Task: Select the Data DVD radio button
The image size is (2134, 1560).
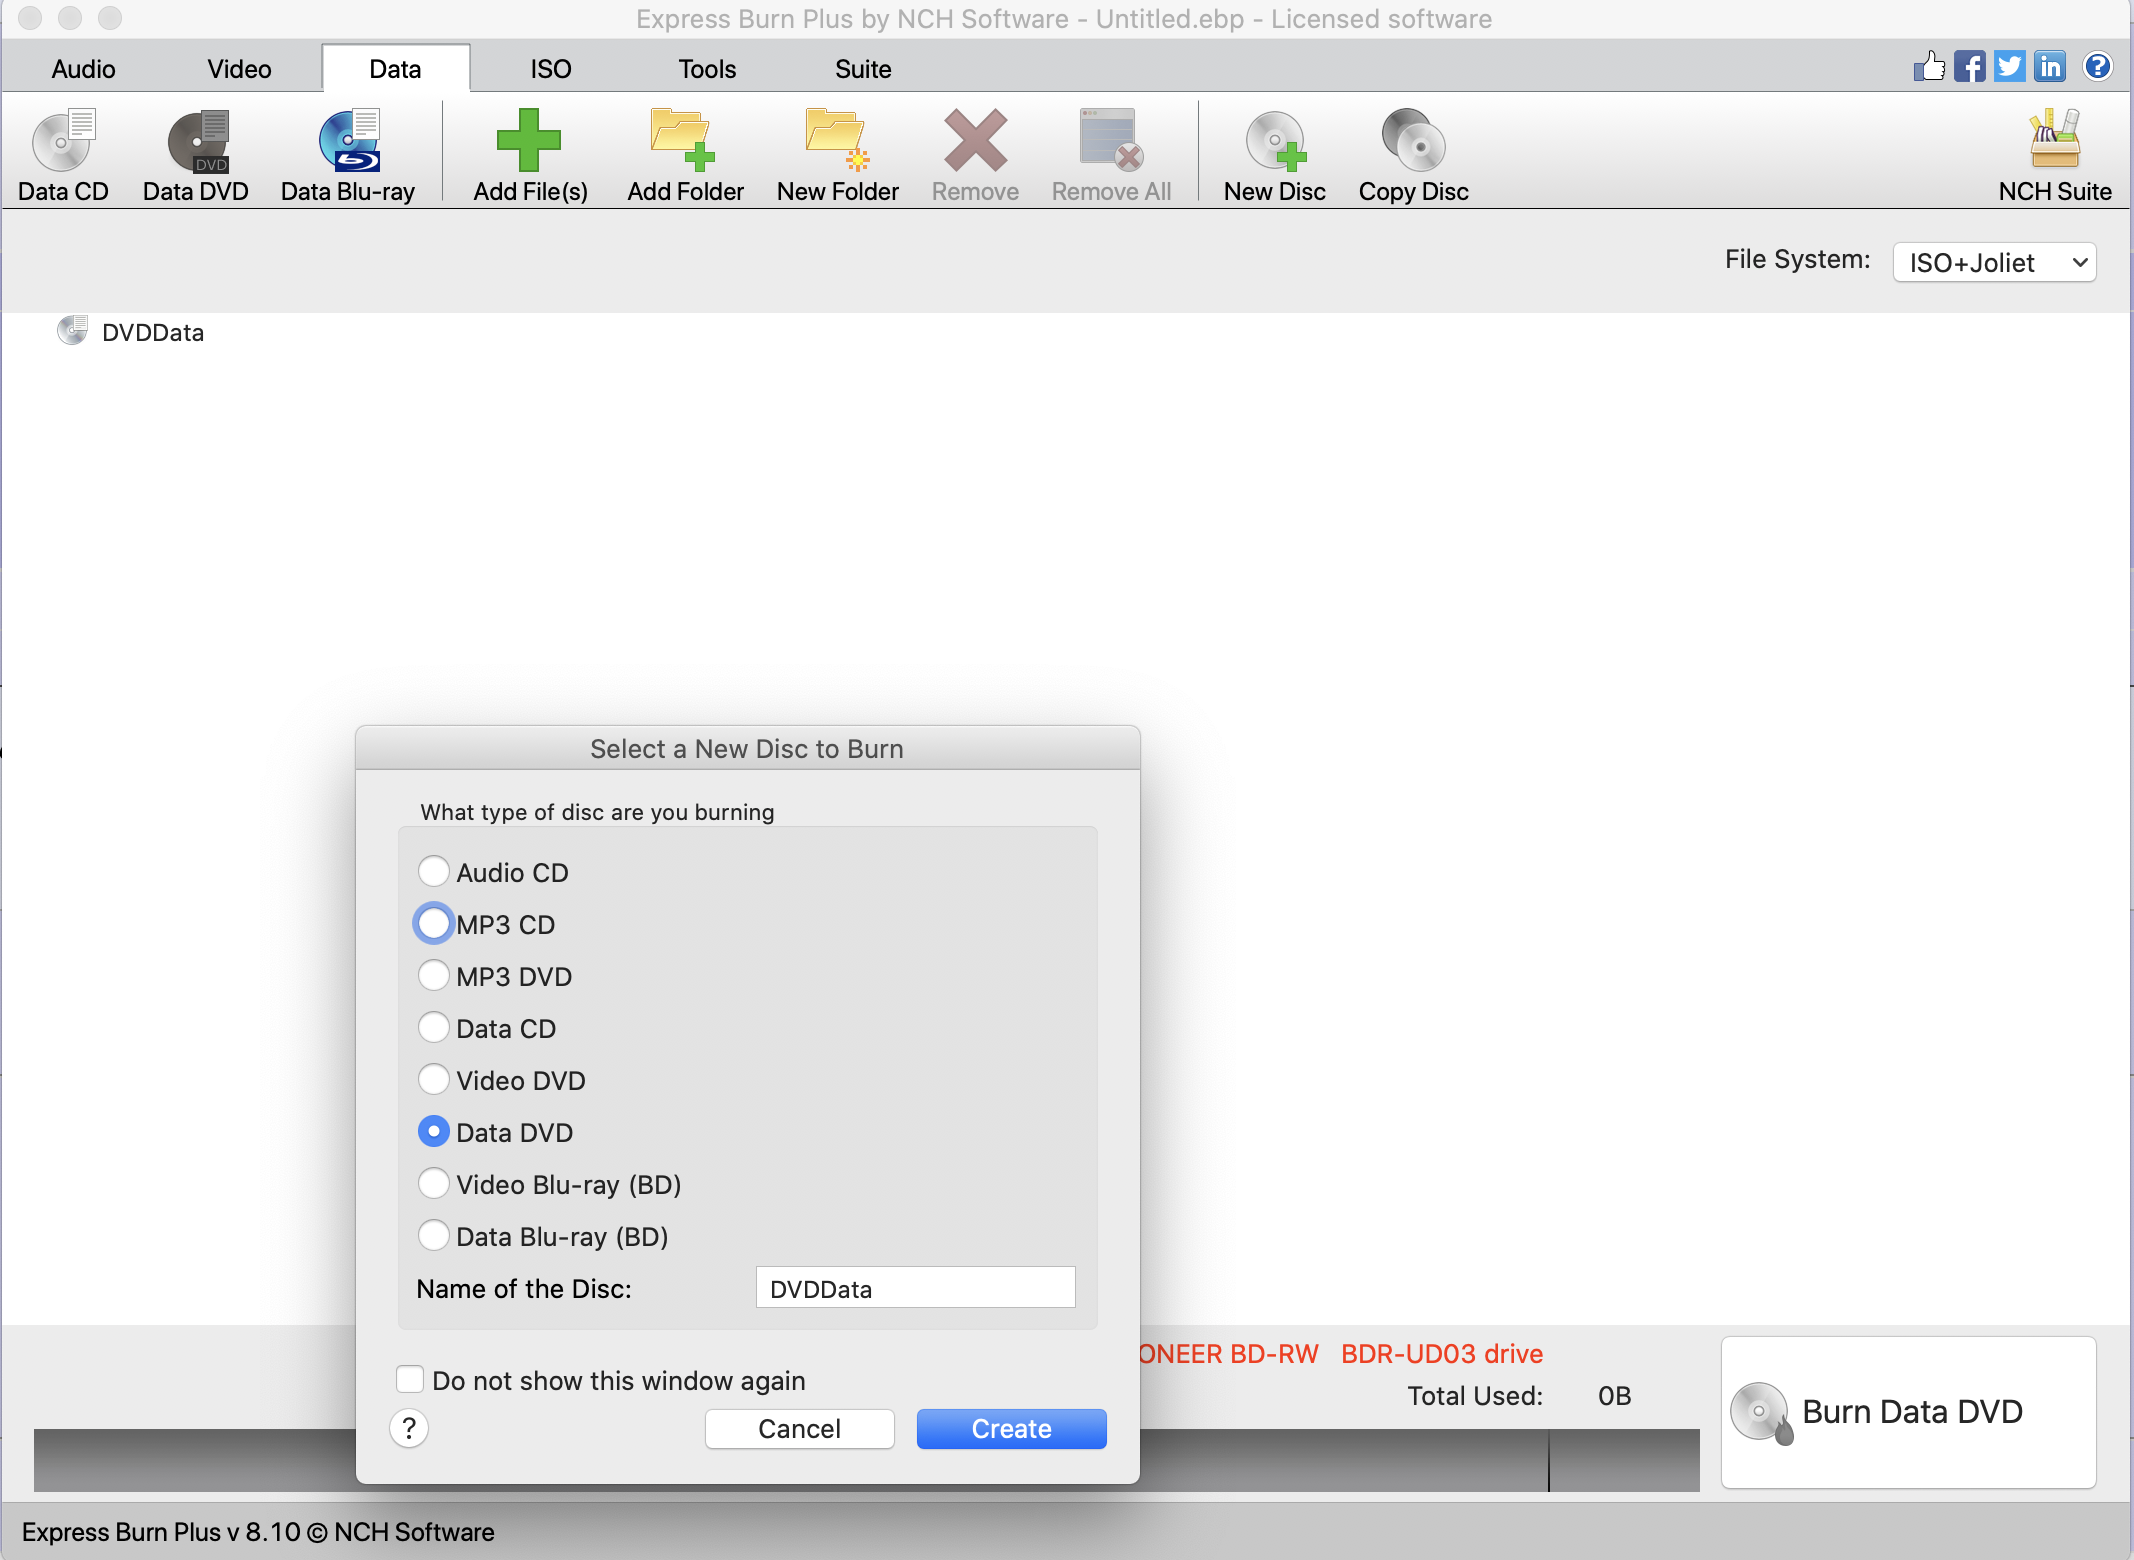Action: pyautogui.click(x=433, y=1131)
